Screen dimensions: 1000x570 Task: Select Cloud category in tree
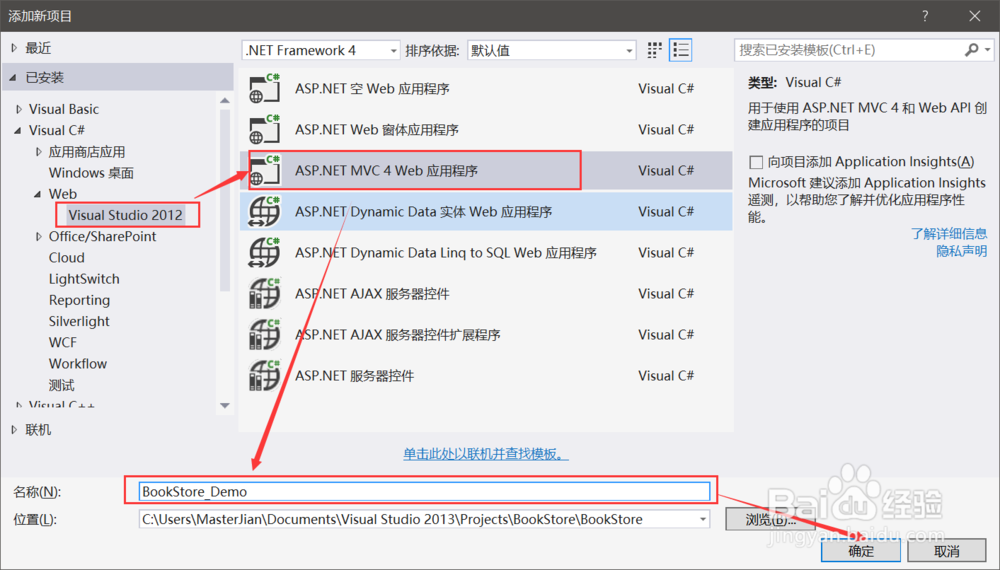pyautogui.click(x=66, y=258)
